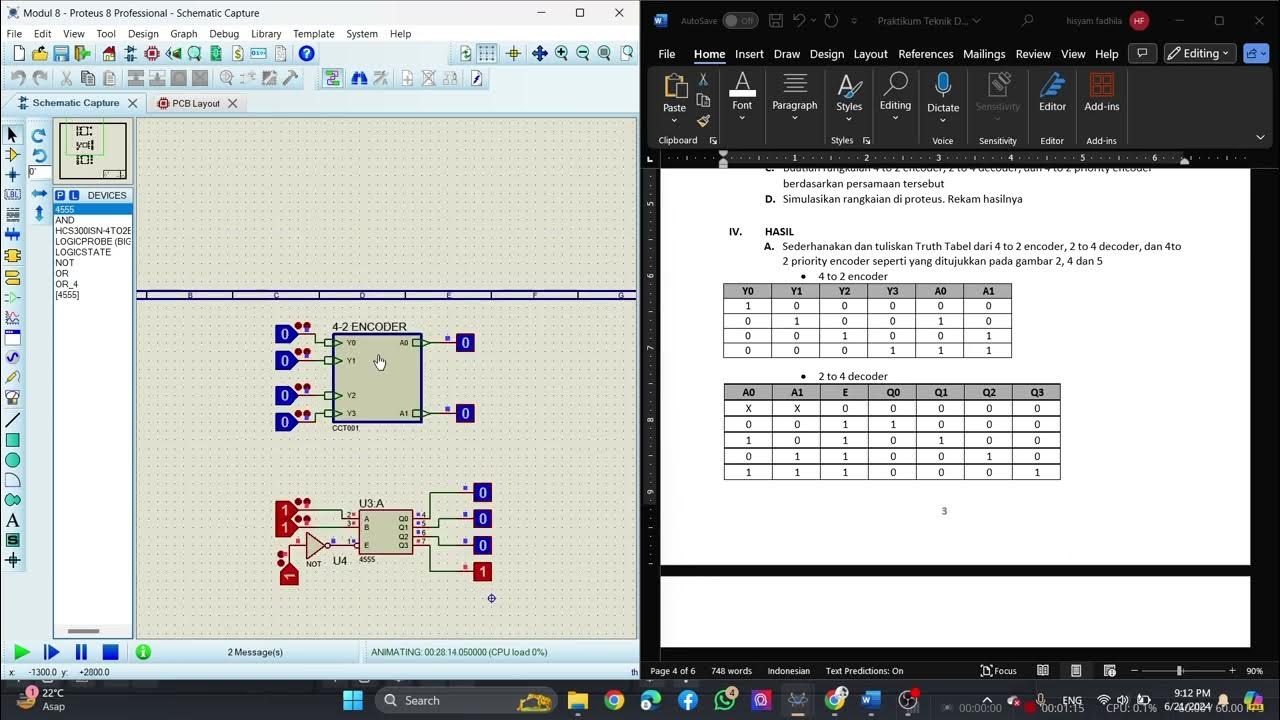The width and height of the screenshot is (1280, 720).
Task: Open the Insert tab in Word
Action: tap(749, 54)
